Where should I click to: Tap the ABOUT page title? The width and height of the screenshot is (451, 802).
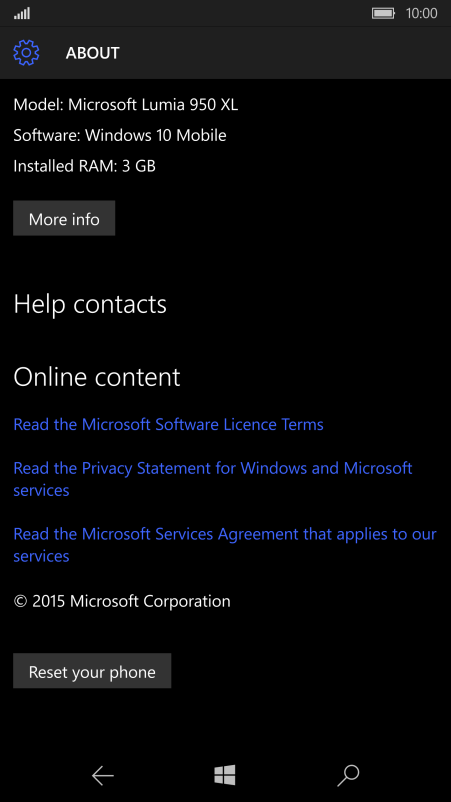pos(93,53)
